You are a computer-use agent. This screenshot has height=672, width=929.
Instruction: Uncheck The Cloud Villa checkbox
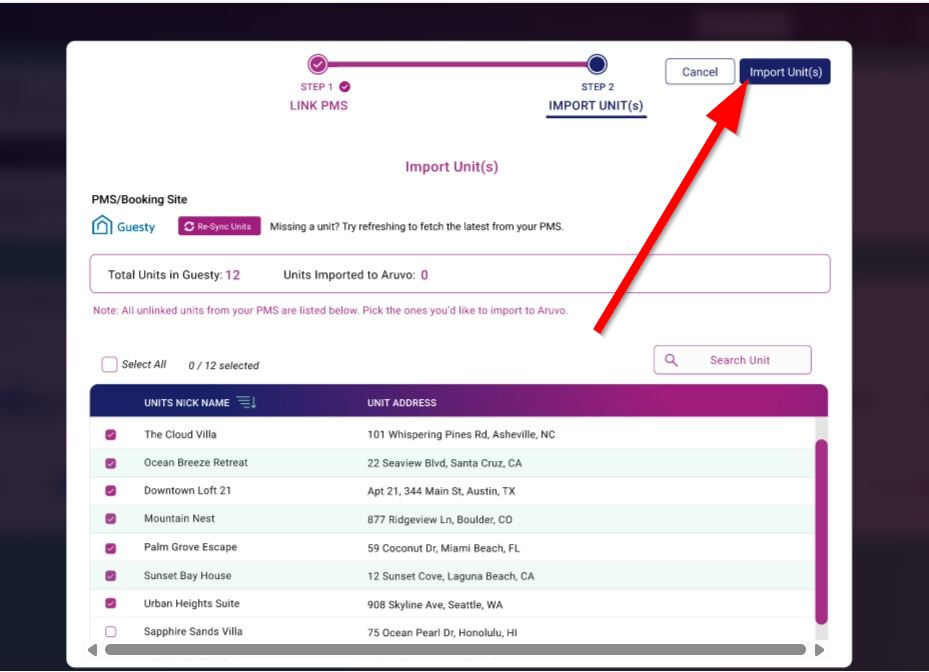click(111, 434)
